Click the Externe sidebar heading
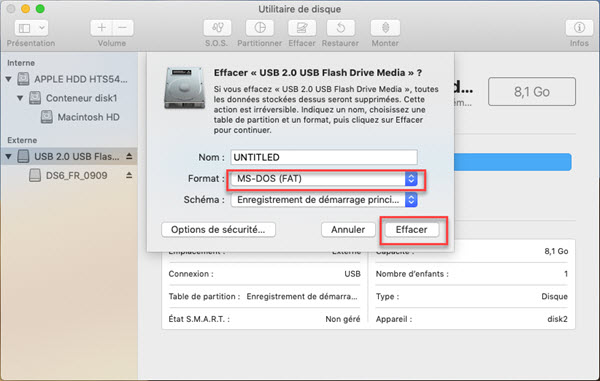Image resolution: width=600 pixels, height=381 pixels. [x=22, y=140]
